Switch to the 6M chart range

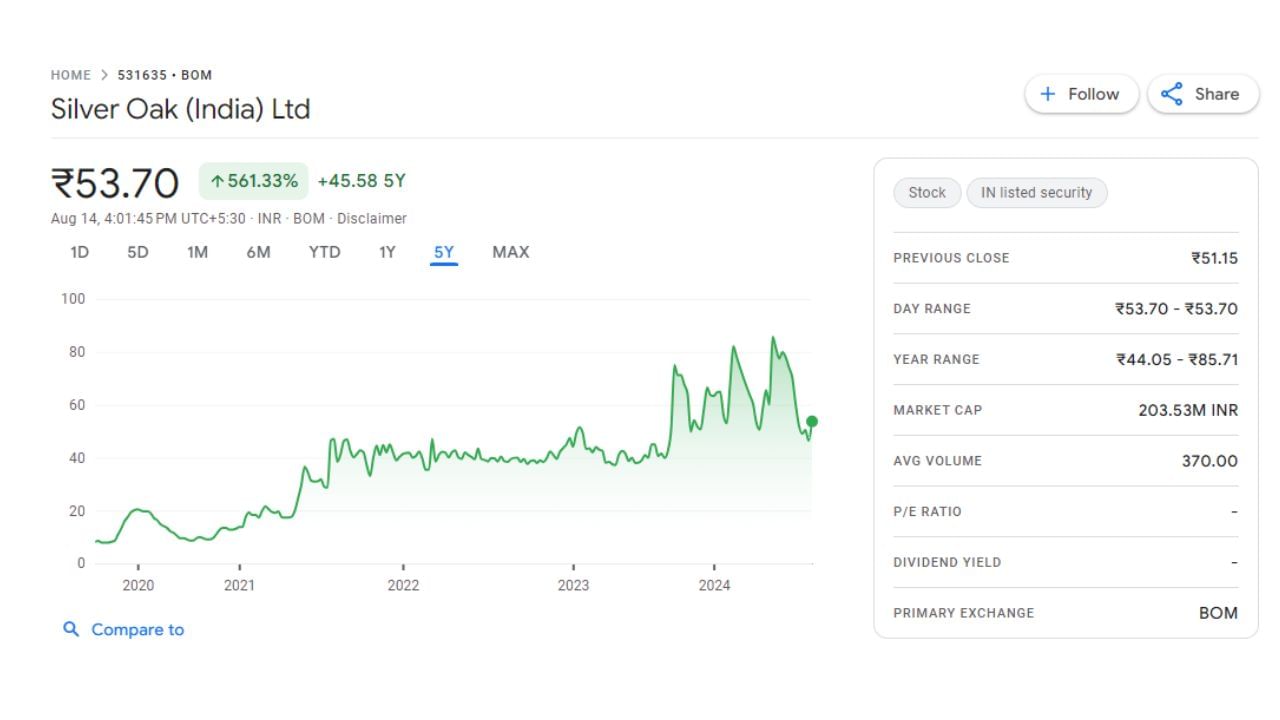pyautogui.click(x=258, y=252)
